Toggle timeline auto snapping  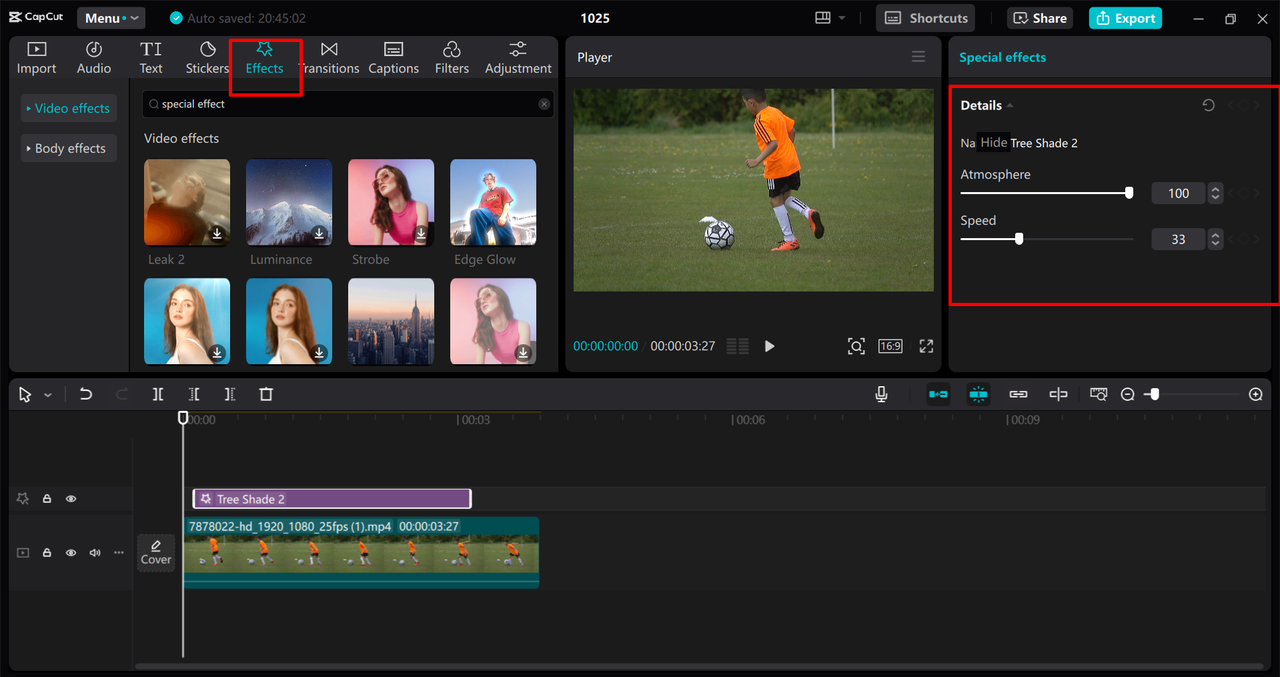coord(978,394)
